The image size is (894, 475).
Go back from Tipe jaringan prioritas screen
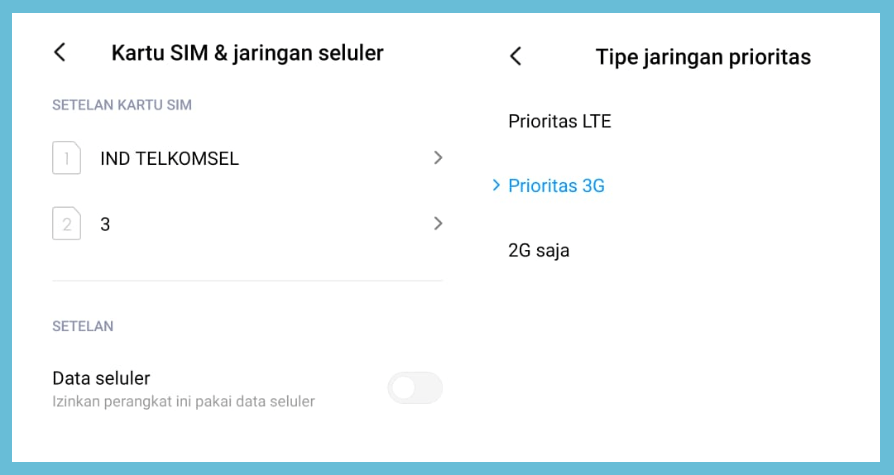[515, 56]
